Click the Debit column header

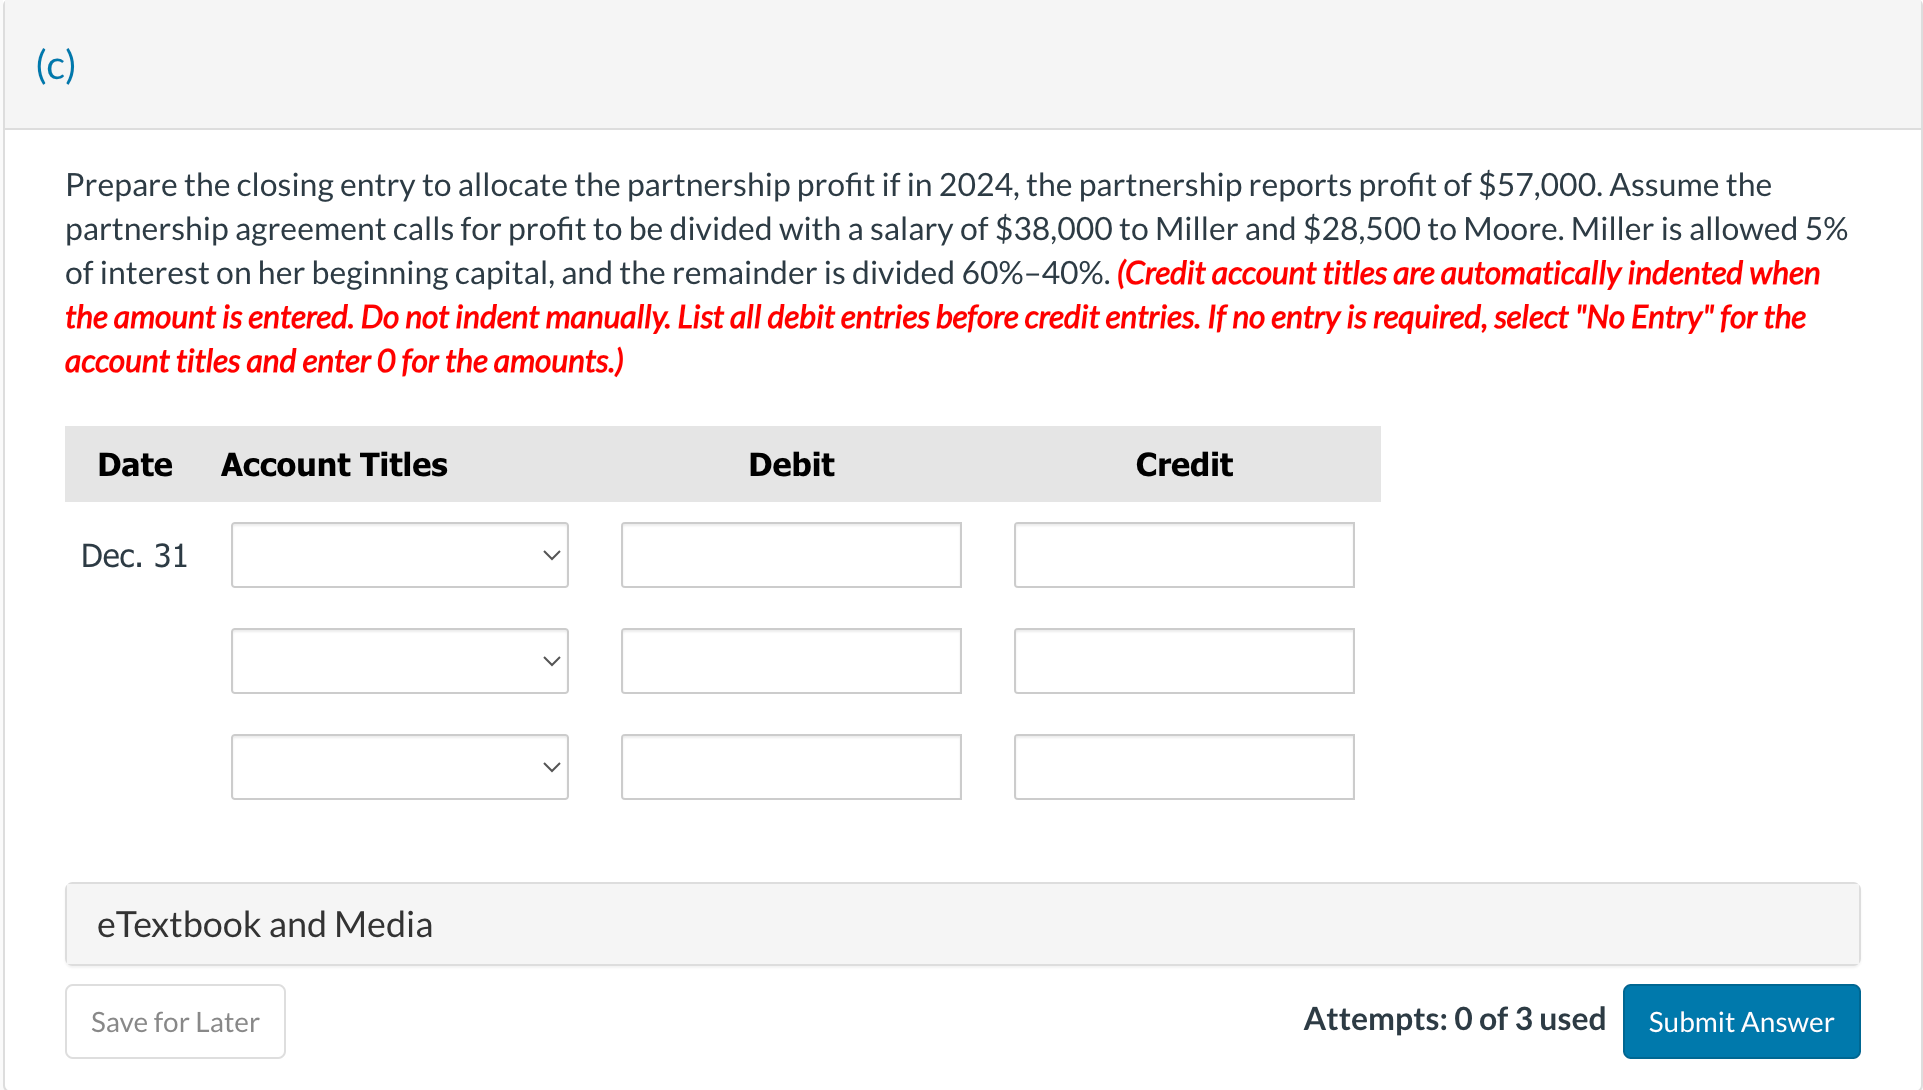(790, 464)
